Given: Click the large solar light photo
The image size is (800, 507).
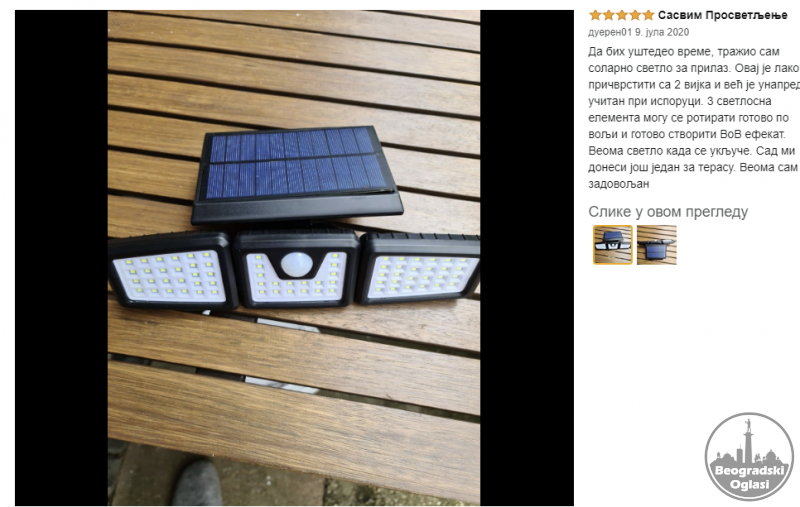Looking at the screenshot, I should (294, 258).
